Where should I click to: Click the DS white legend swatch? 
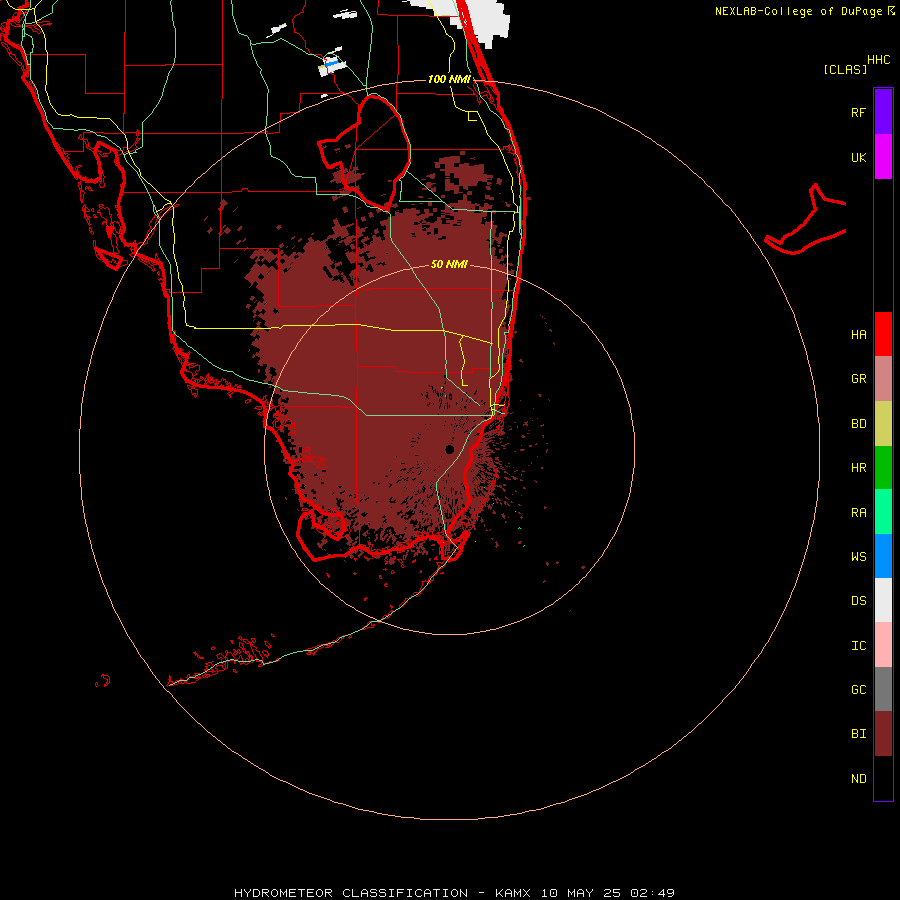[x=883, y=600]
